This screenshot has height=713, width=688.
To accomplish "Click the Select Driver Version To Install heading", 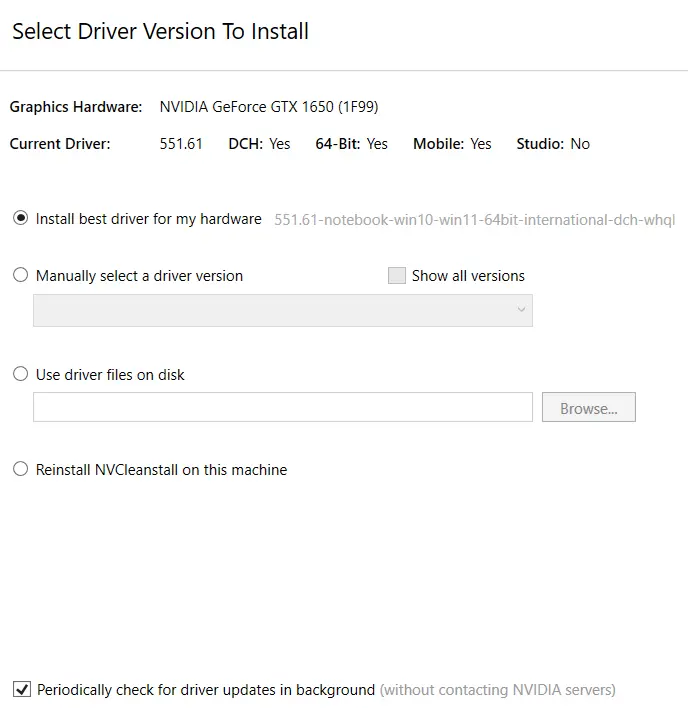I will click(160, 31).
